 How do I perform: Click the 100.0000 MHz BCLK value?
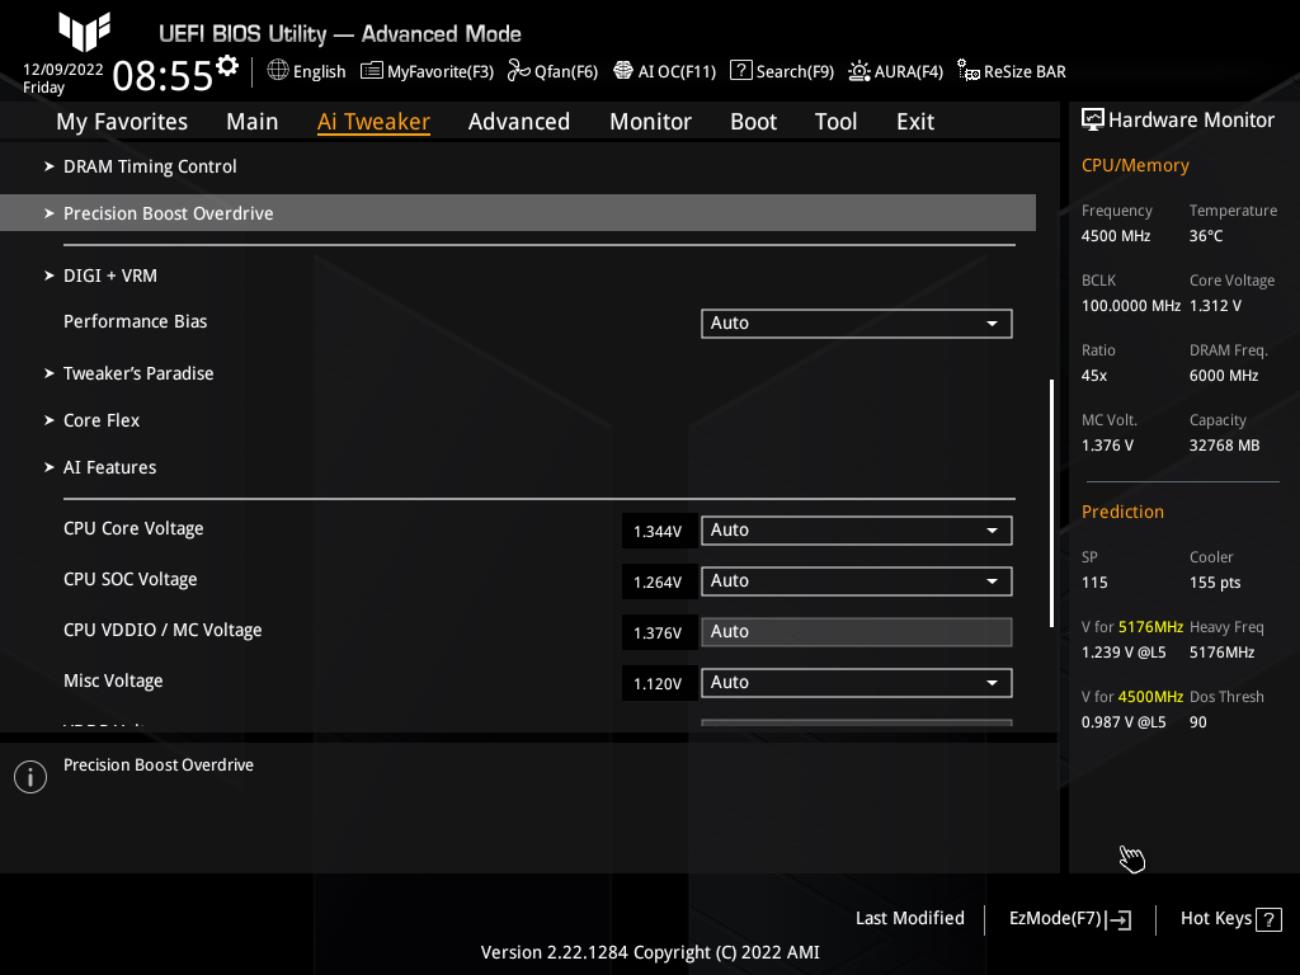(1131, 306)
